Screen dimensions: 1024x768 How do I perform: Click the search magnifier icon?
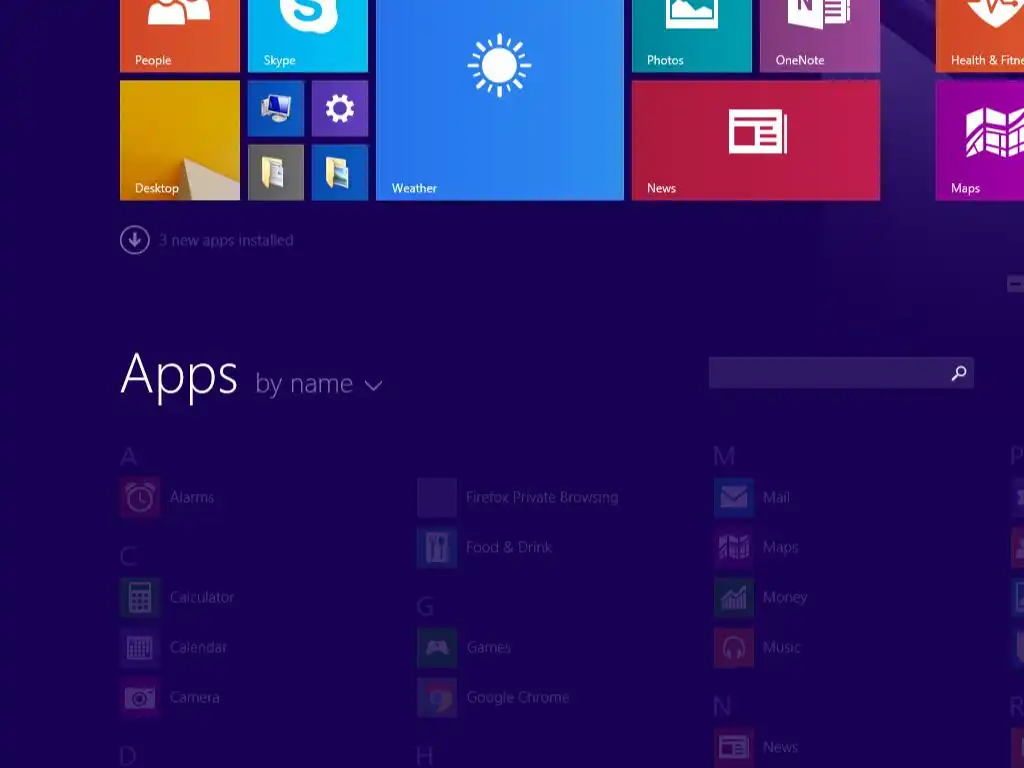(x=959, y=373)
